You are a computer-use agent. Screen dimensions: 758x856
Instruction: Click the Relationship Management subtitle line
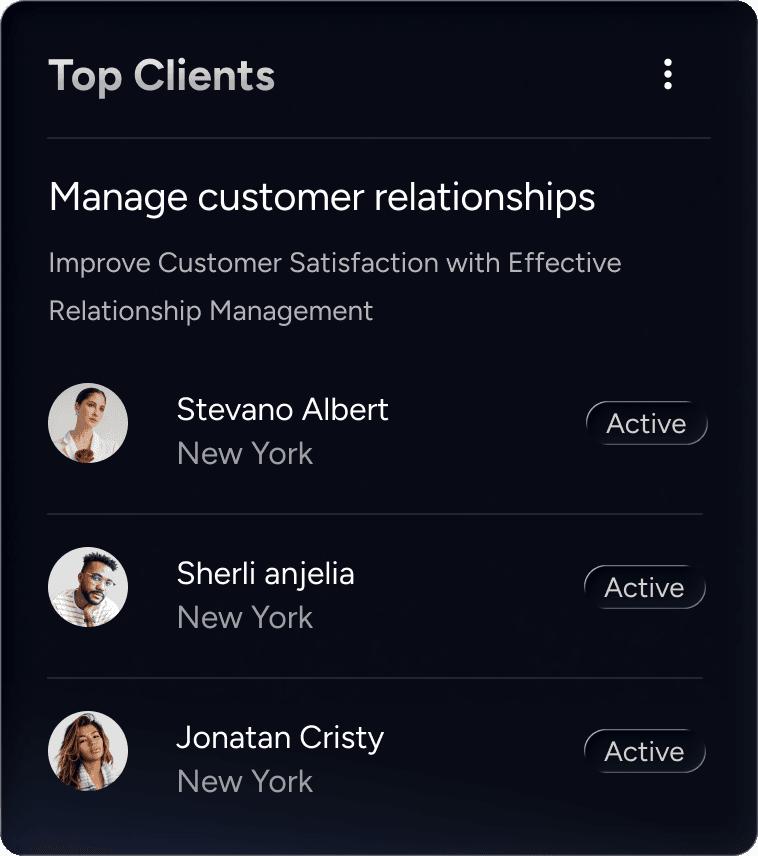click(x=211, y=311)
